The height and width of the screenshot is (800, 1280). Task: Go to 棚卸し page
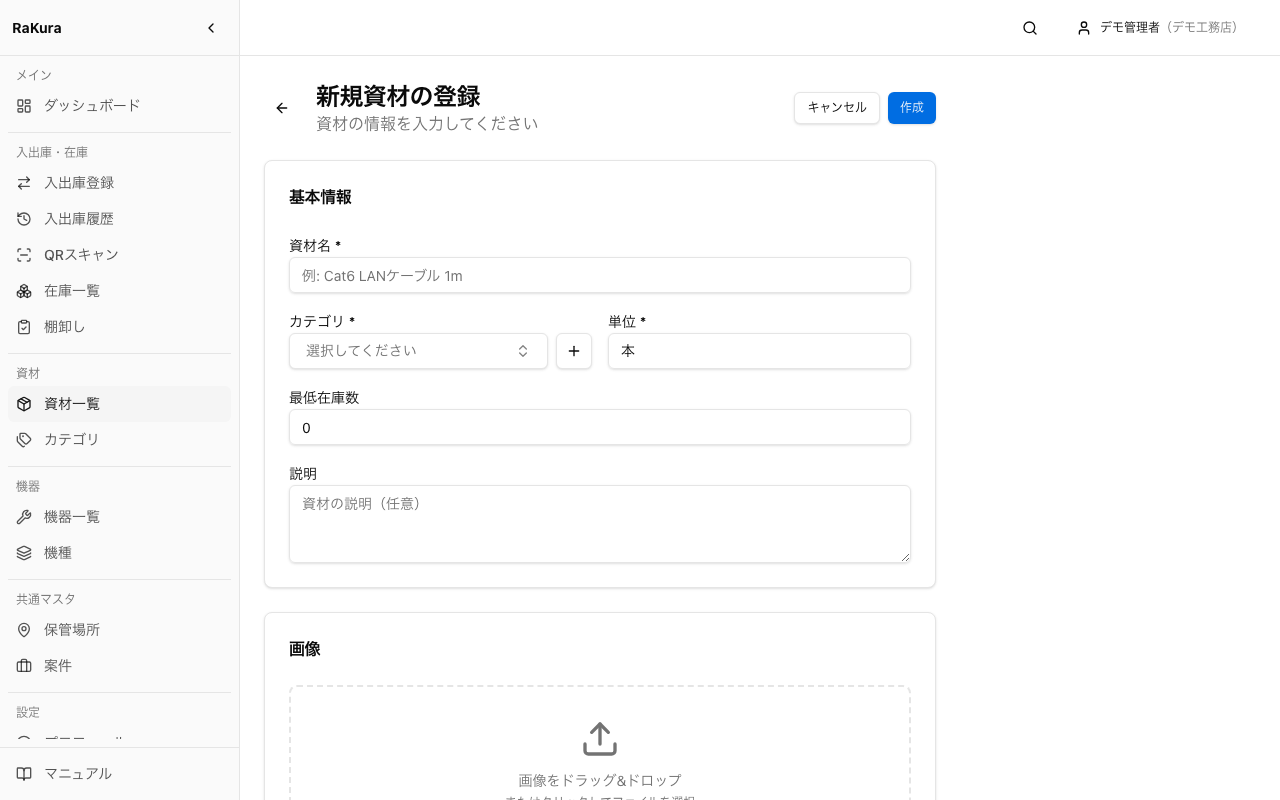point(119,327)
